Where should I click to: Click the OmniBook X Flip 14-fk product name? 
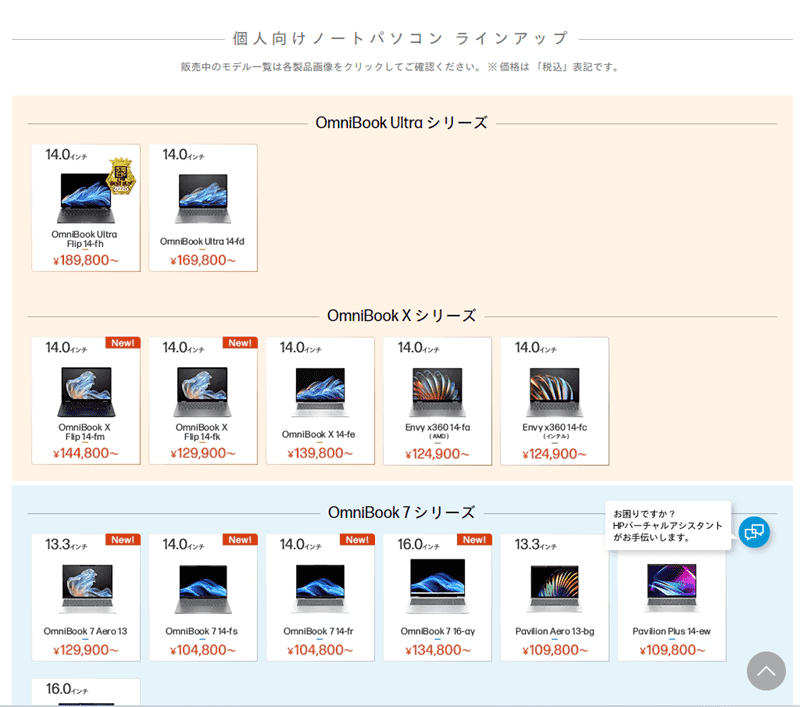202,432
